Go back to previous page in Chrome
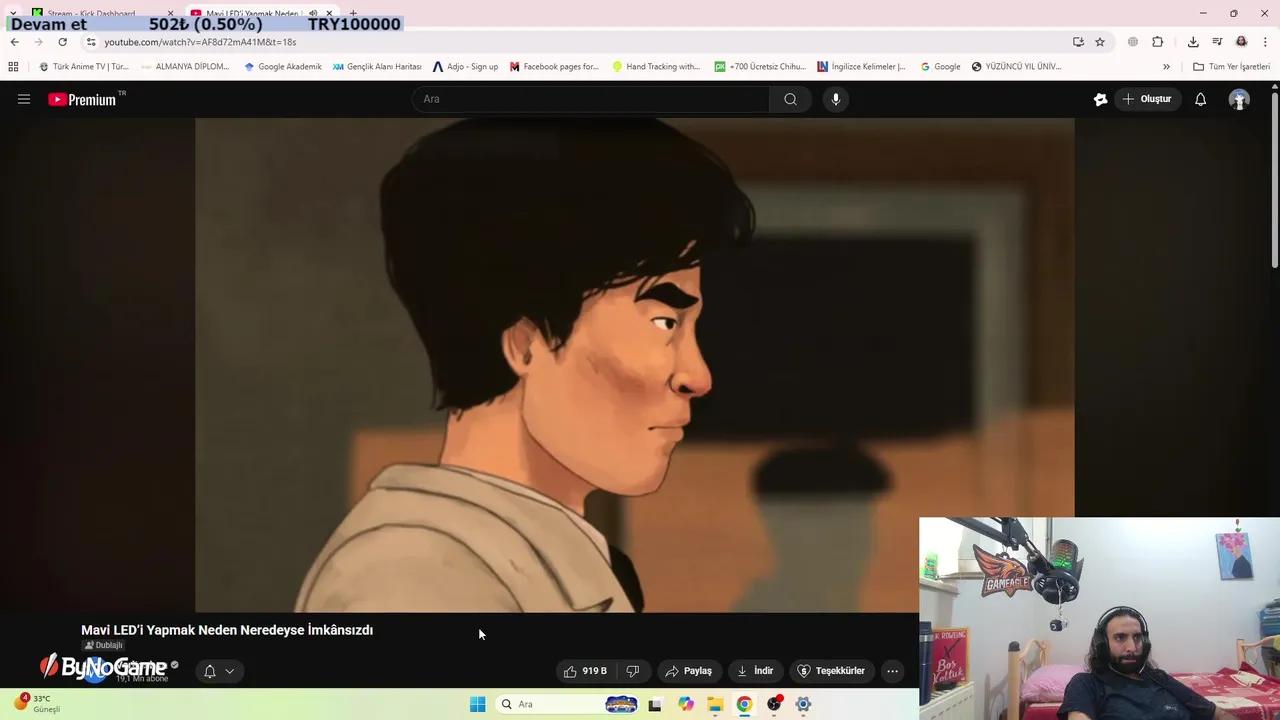 14,42
